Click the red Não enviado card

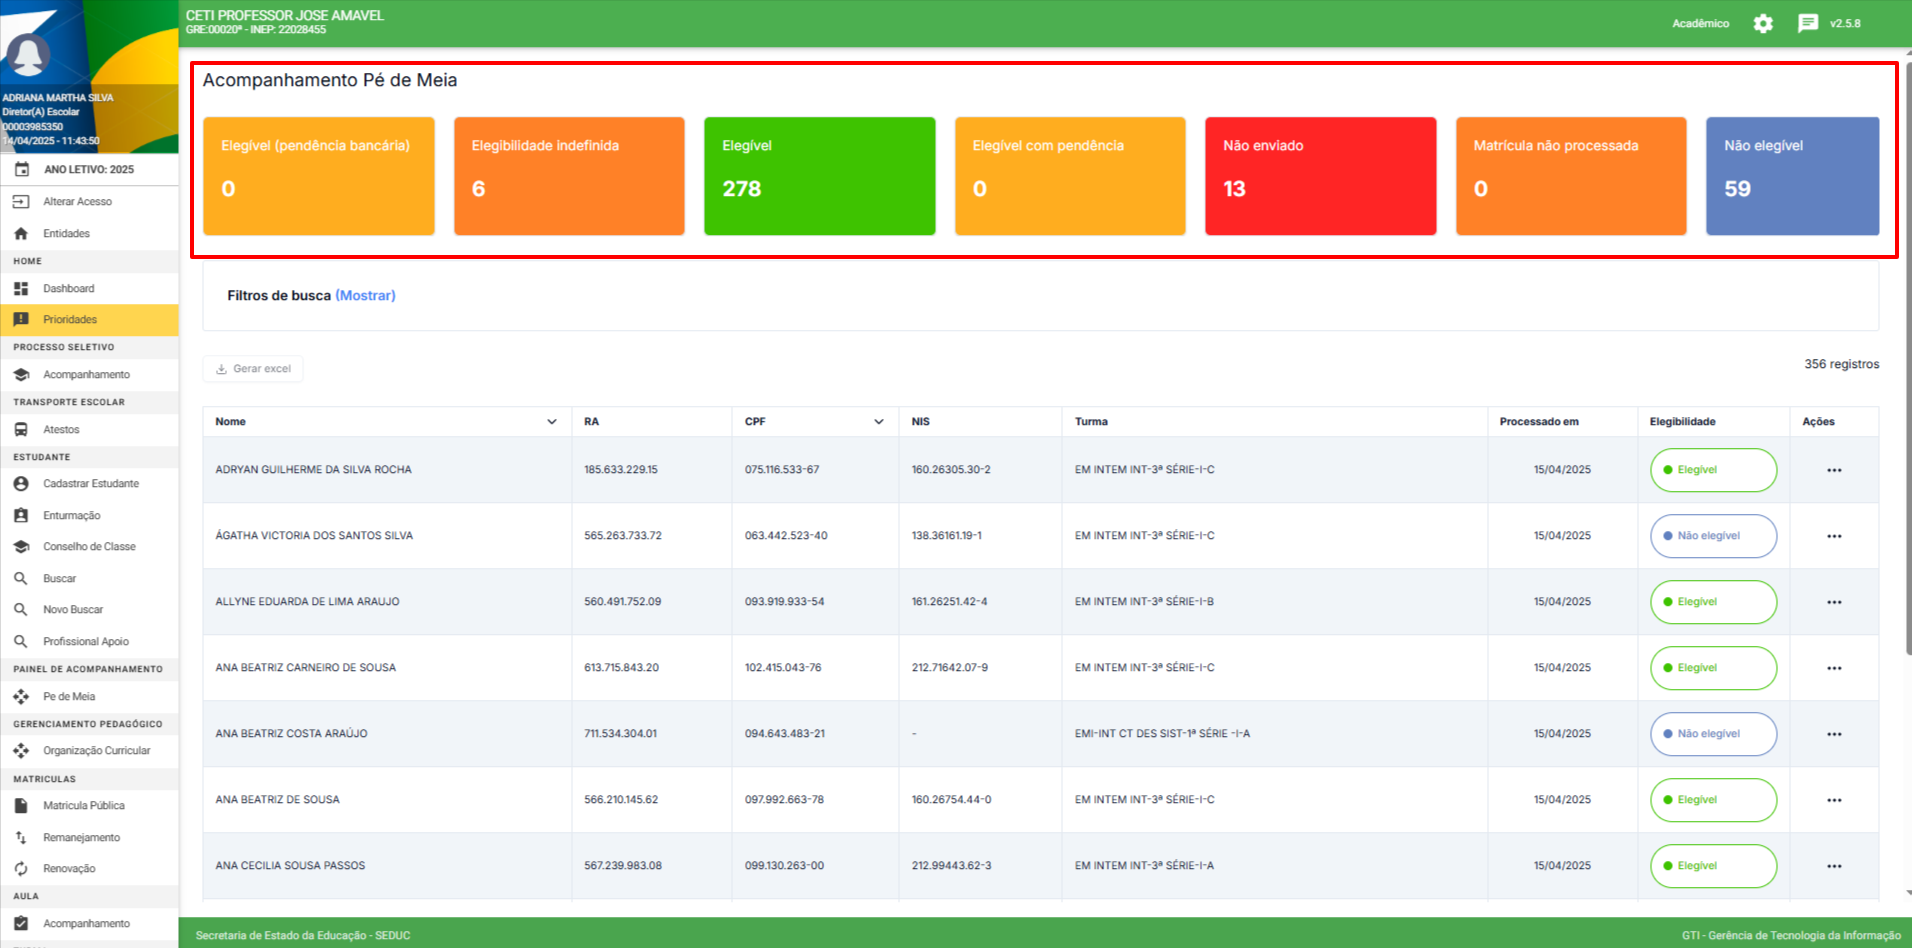click(x=1320, y=176)
